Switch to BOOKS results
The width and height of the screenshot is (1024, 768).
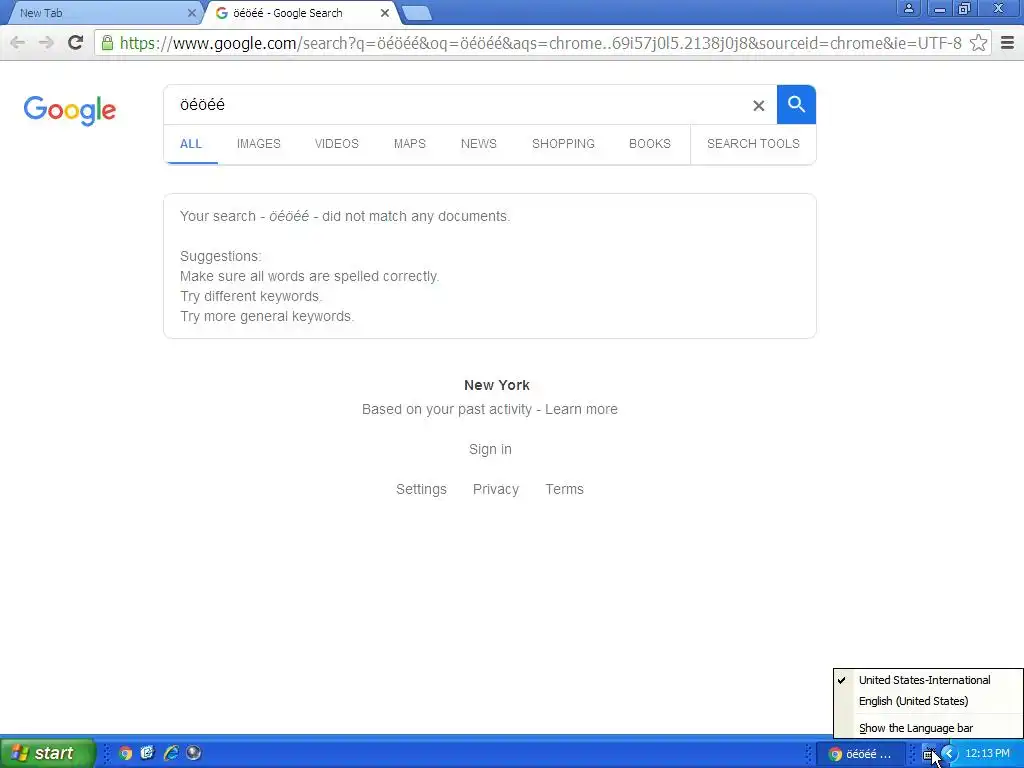[x=650, y=144]
